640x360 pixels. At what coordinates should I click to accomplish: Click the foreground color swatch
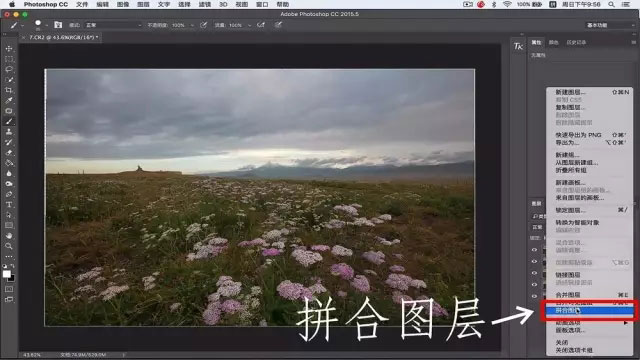tap(6, 274)
